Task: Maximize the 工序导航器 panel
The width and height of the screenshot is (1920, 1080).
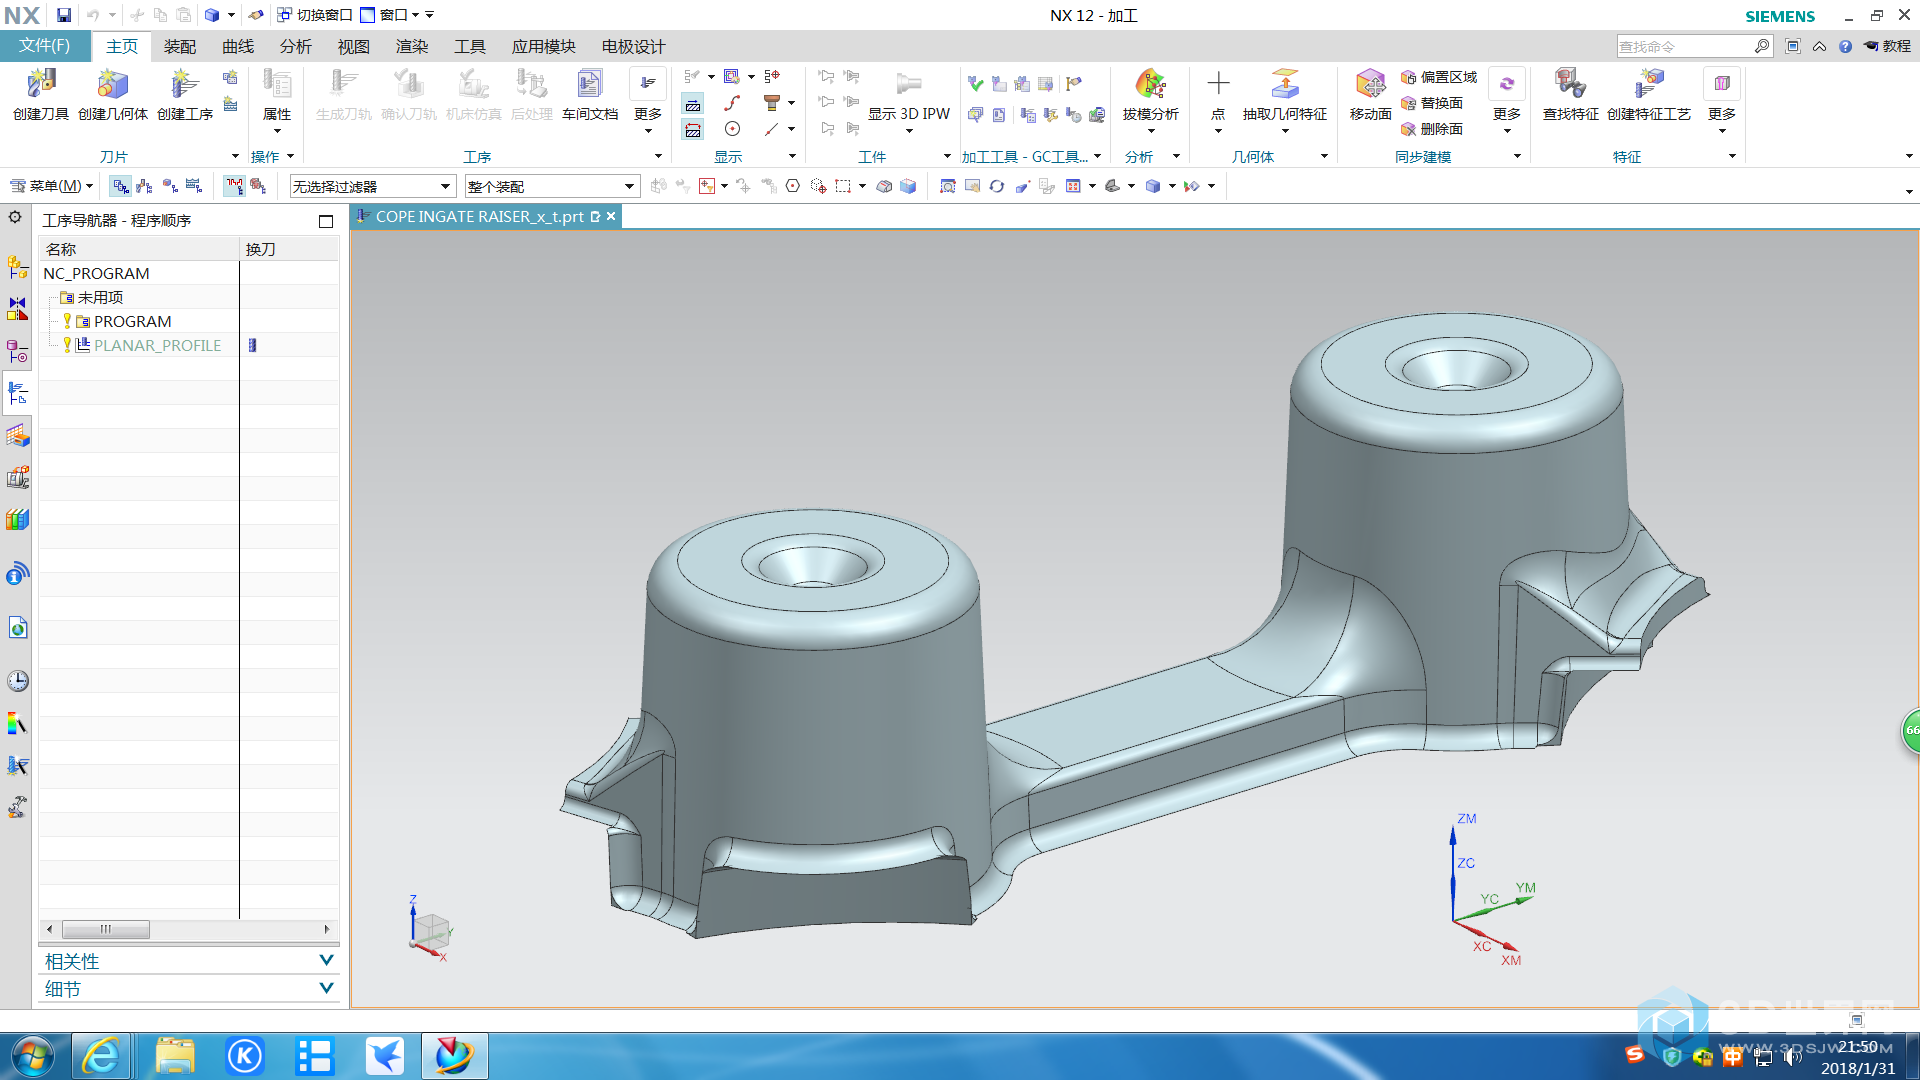Action: 325,221
